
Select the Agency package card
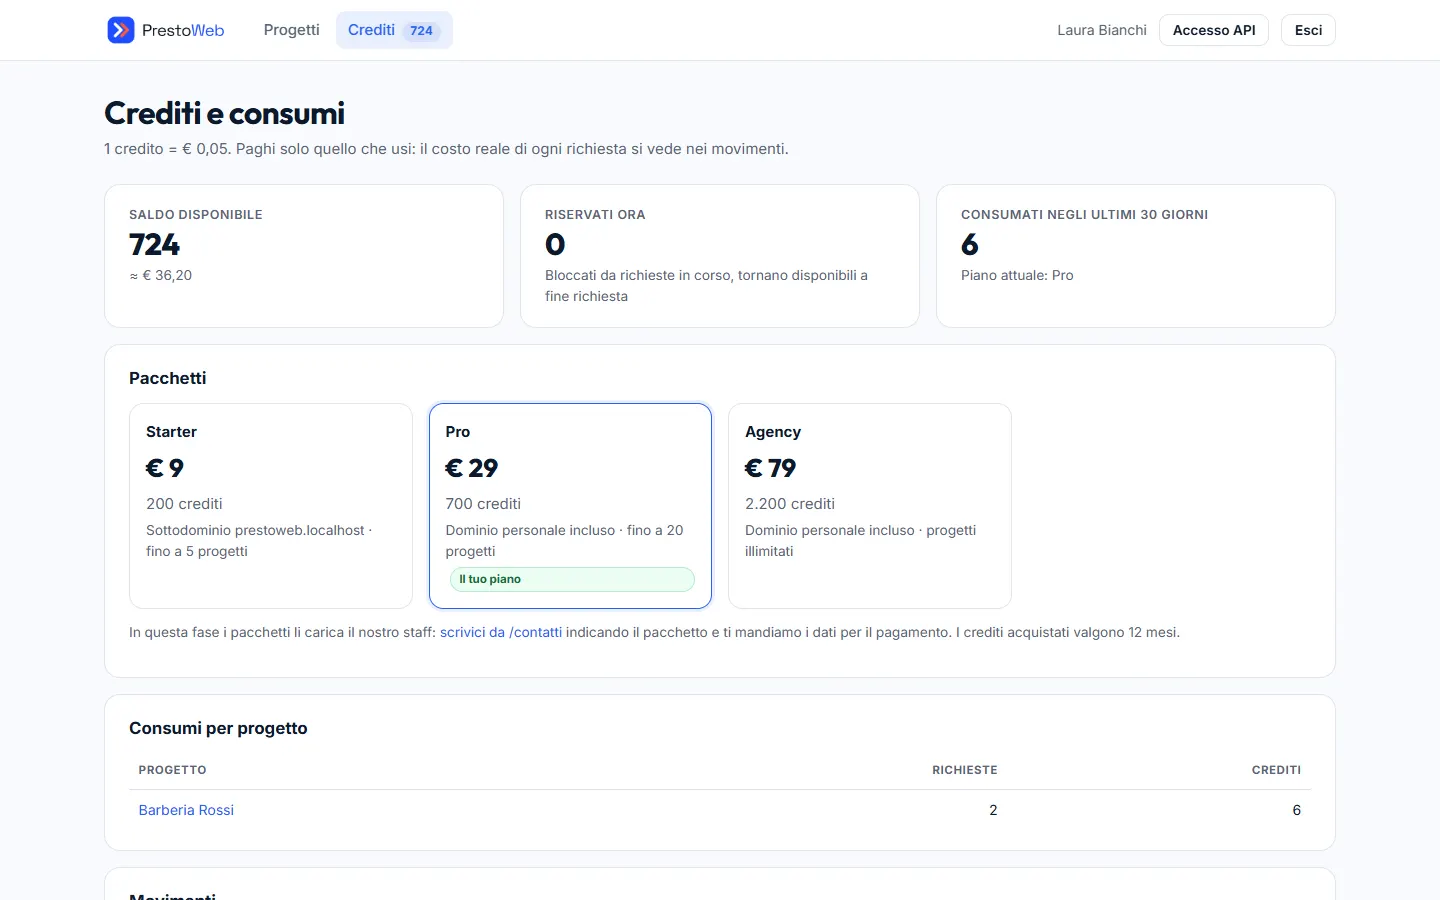[x=870, y=506]
